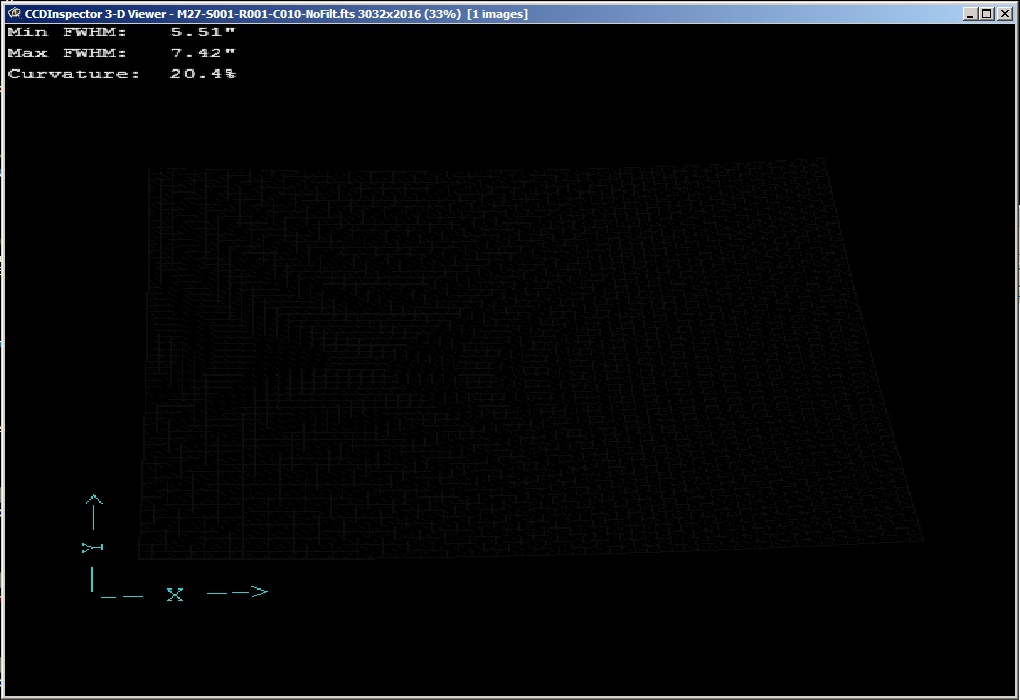Close the CCDInspector 3-D Viewer window

click(1005, 13)
